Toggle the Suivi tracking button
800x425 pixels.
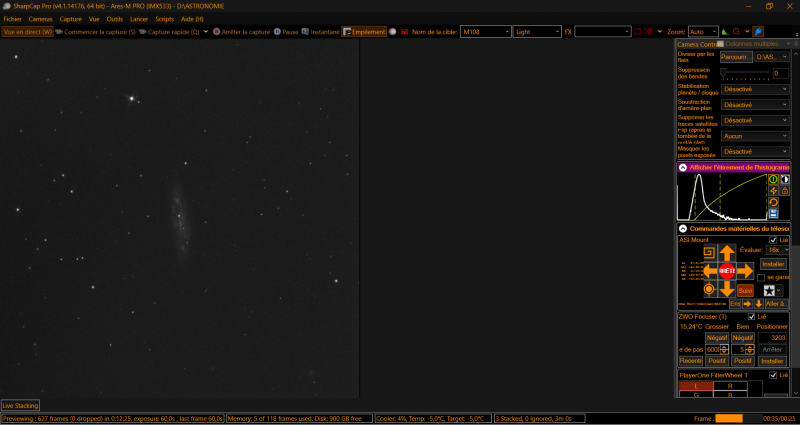pyautogui.click(x=745, y=290)
